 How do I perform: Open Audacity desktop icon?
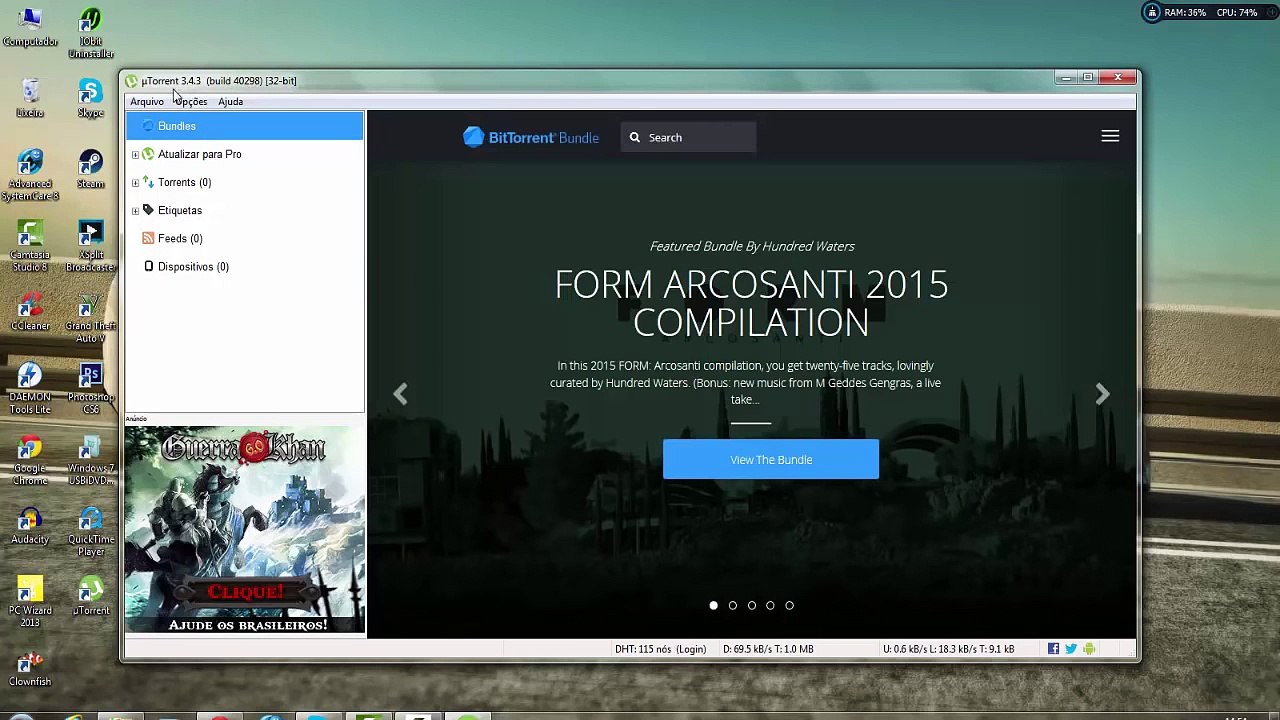[x=30, y=526]
